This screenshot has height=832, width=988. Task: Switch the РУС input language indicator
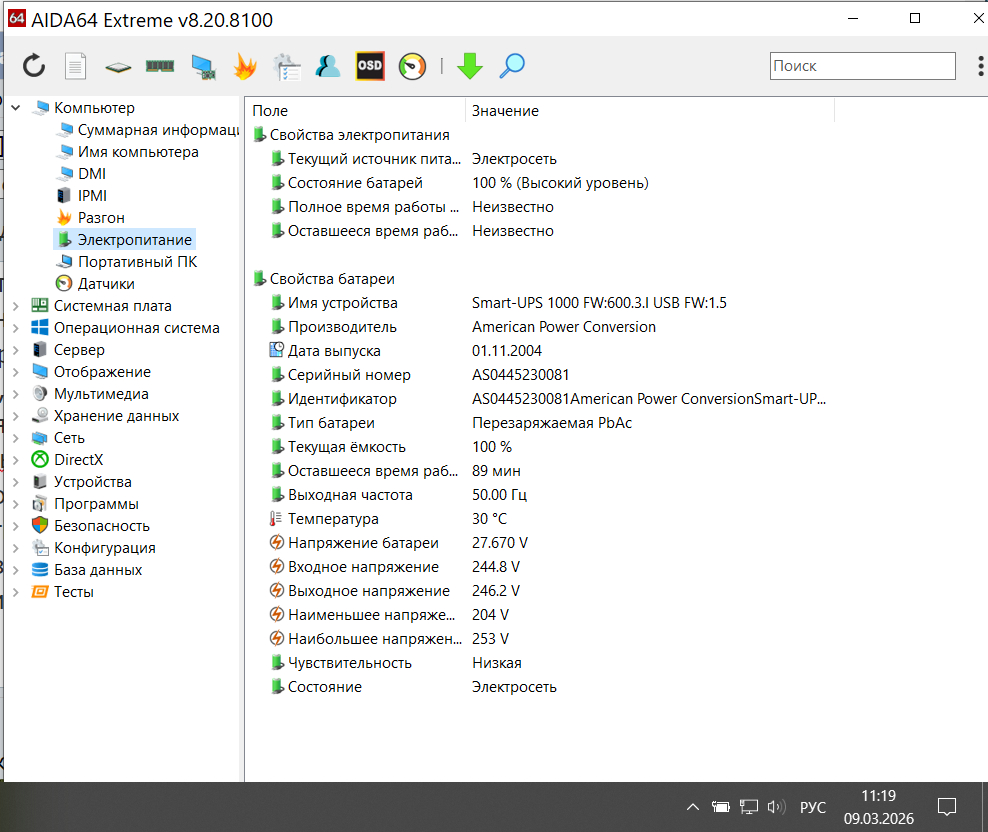coord(813,807)
